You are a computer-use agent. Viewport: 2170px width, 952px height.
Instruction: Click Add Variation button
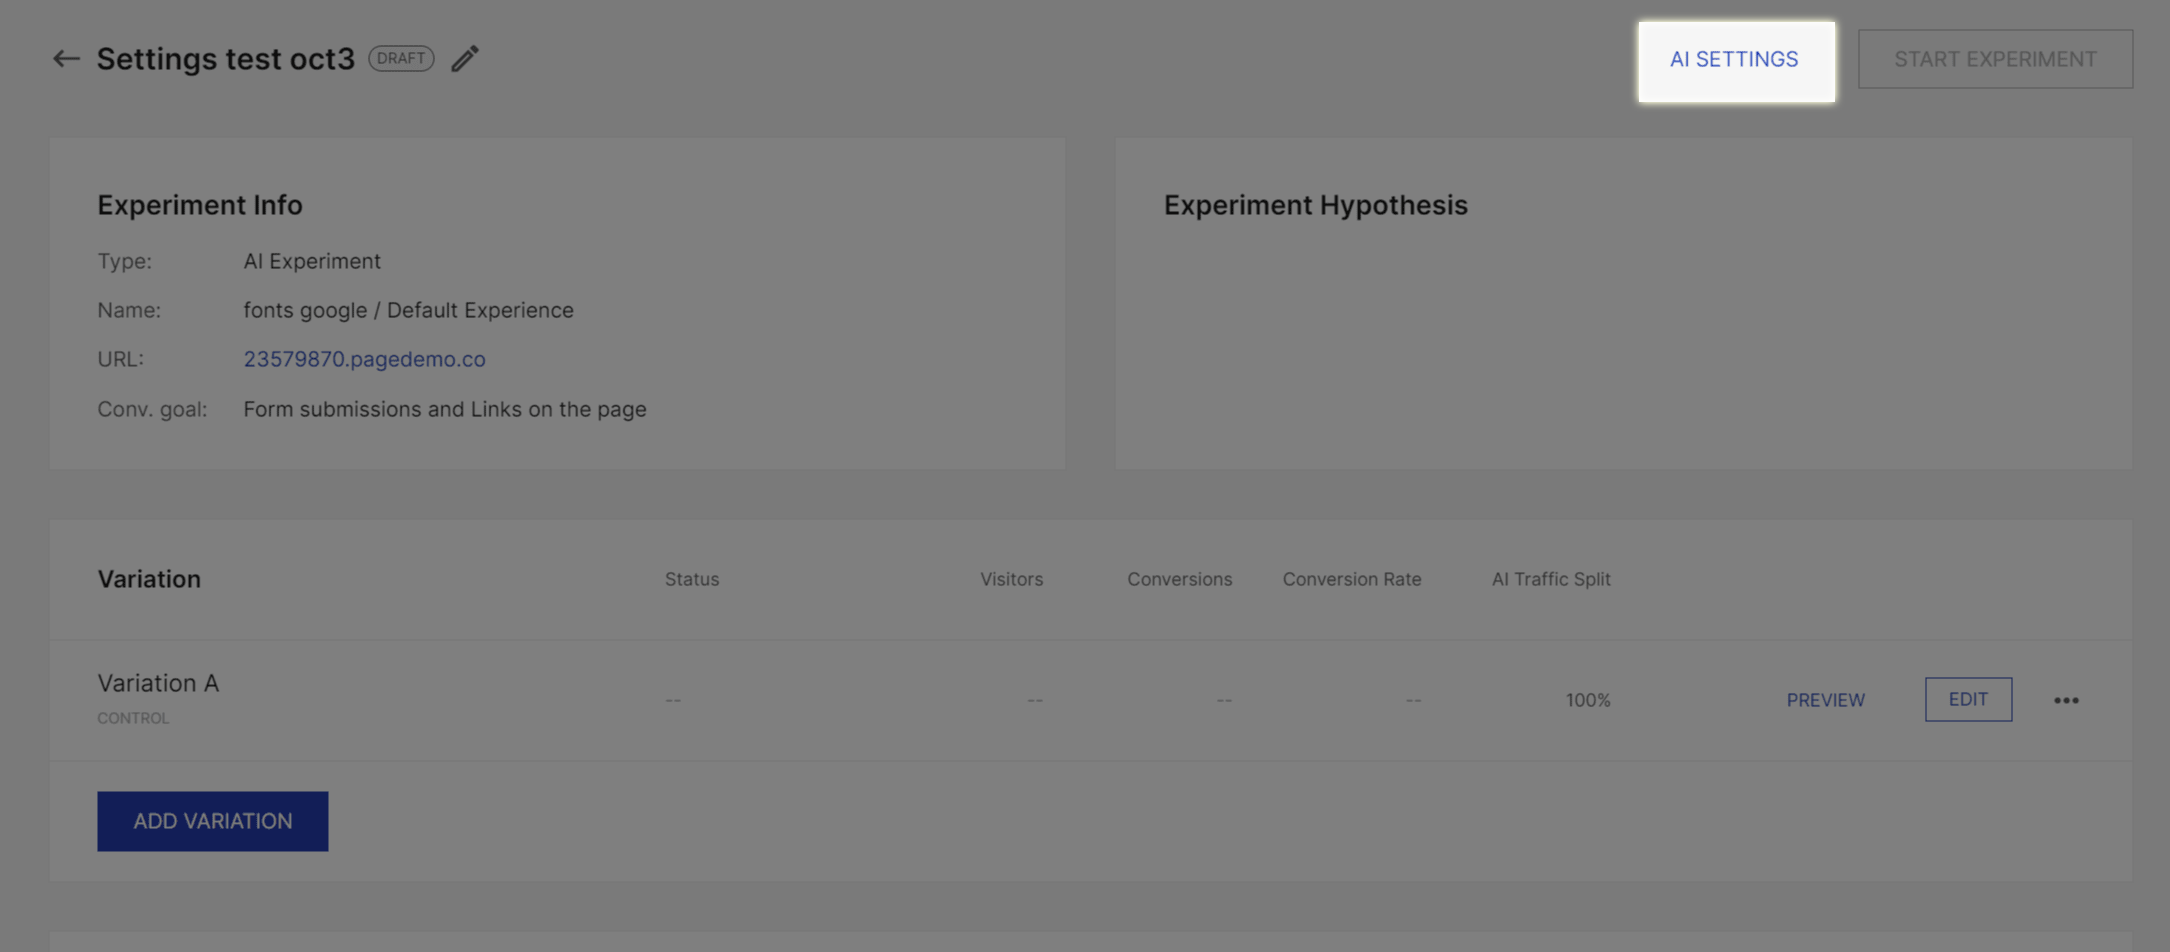[212, 821]
